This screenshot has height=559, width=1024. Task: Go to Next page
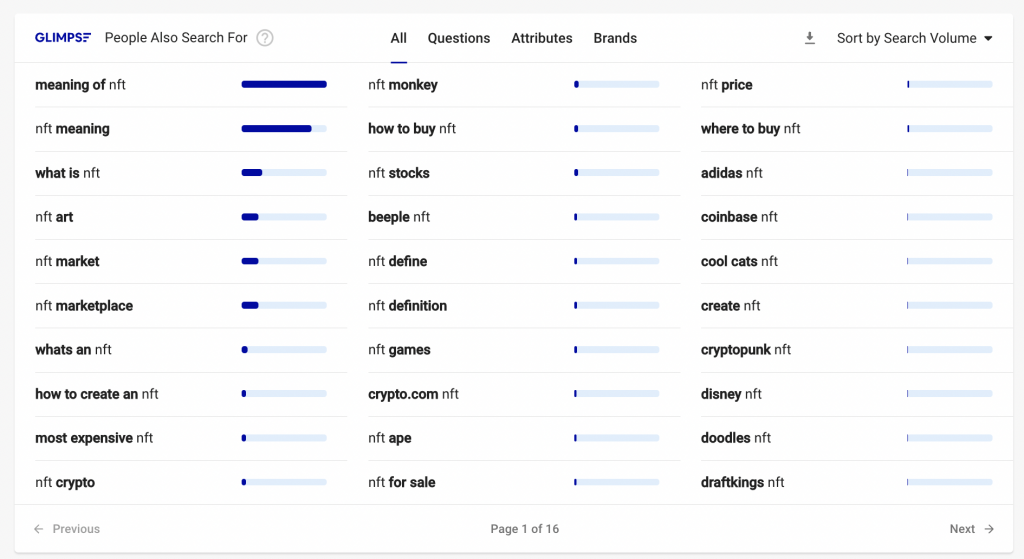[x=972, y=529]
